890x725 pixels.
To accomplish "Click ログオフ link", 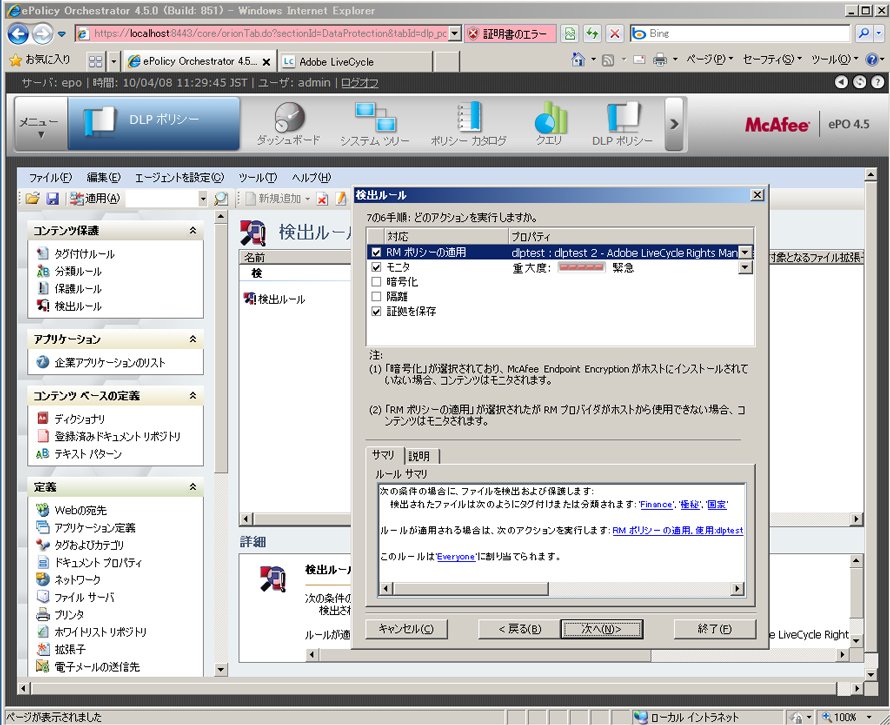I will [x=359, y=83].
